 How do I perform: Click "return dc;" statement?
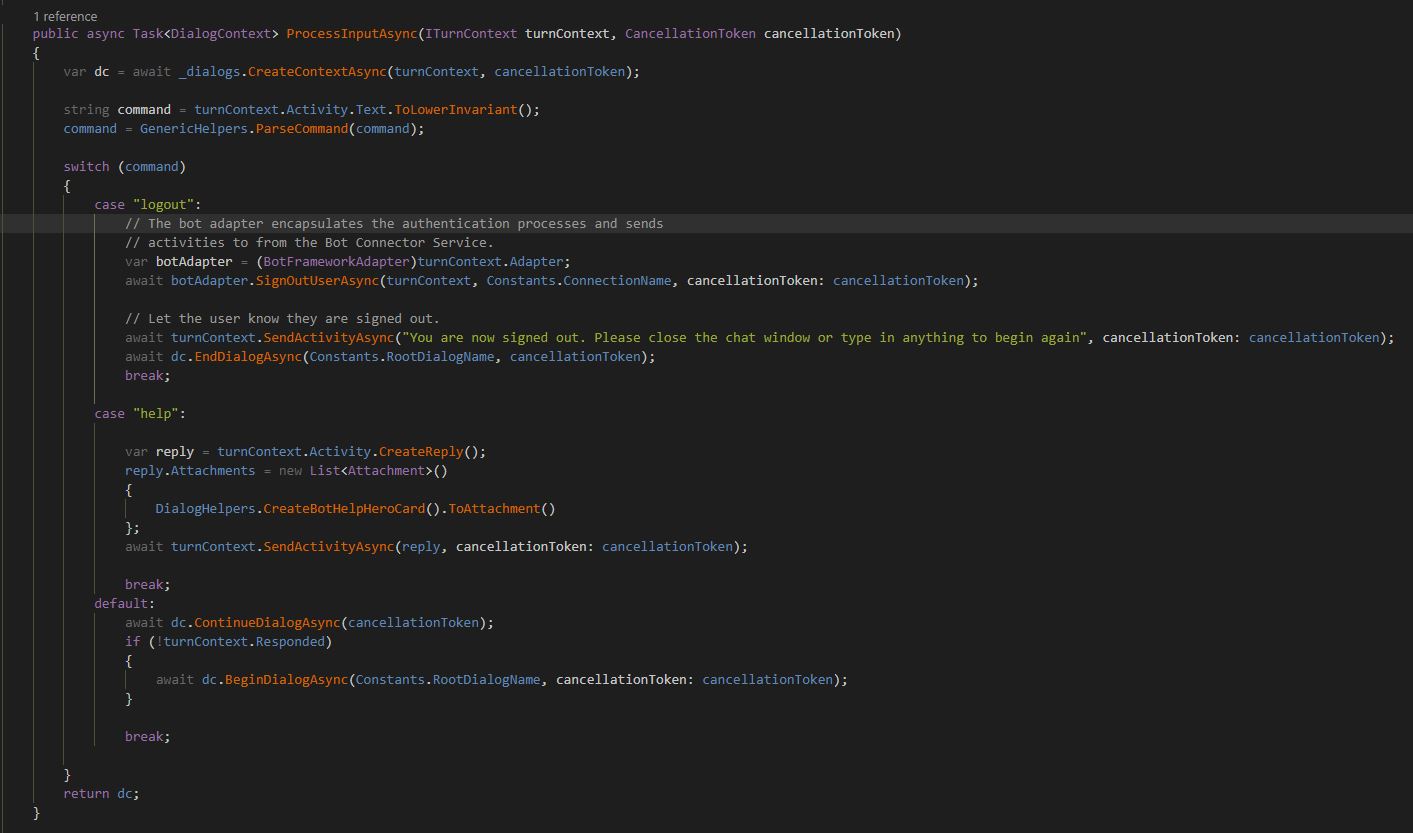[x=102, y=793]
